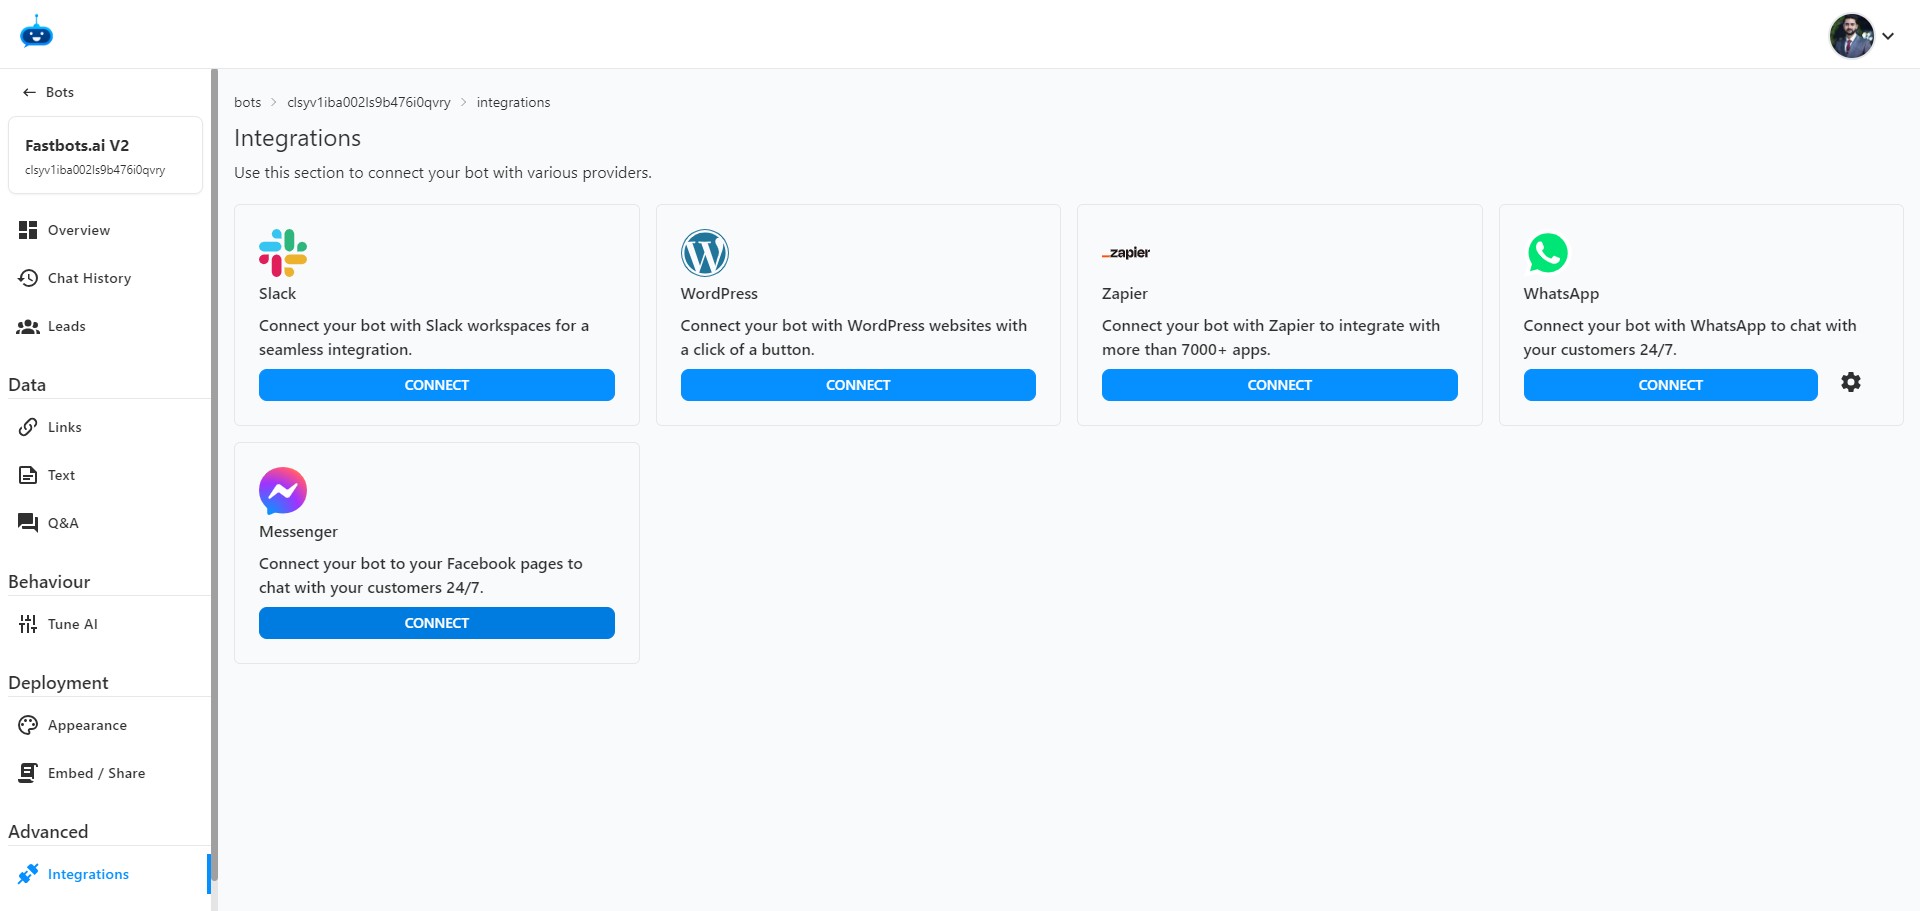The image size is (1920, 911).
Task: Open the user profile avatar
Action: click(1851, 36)
